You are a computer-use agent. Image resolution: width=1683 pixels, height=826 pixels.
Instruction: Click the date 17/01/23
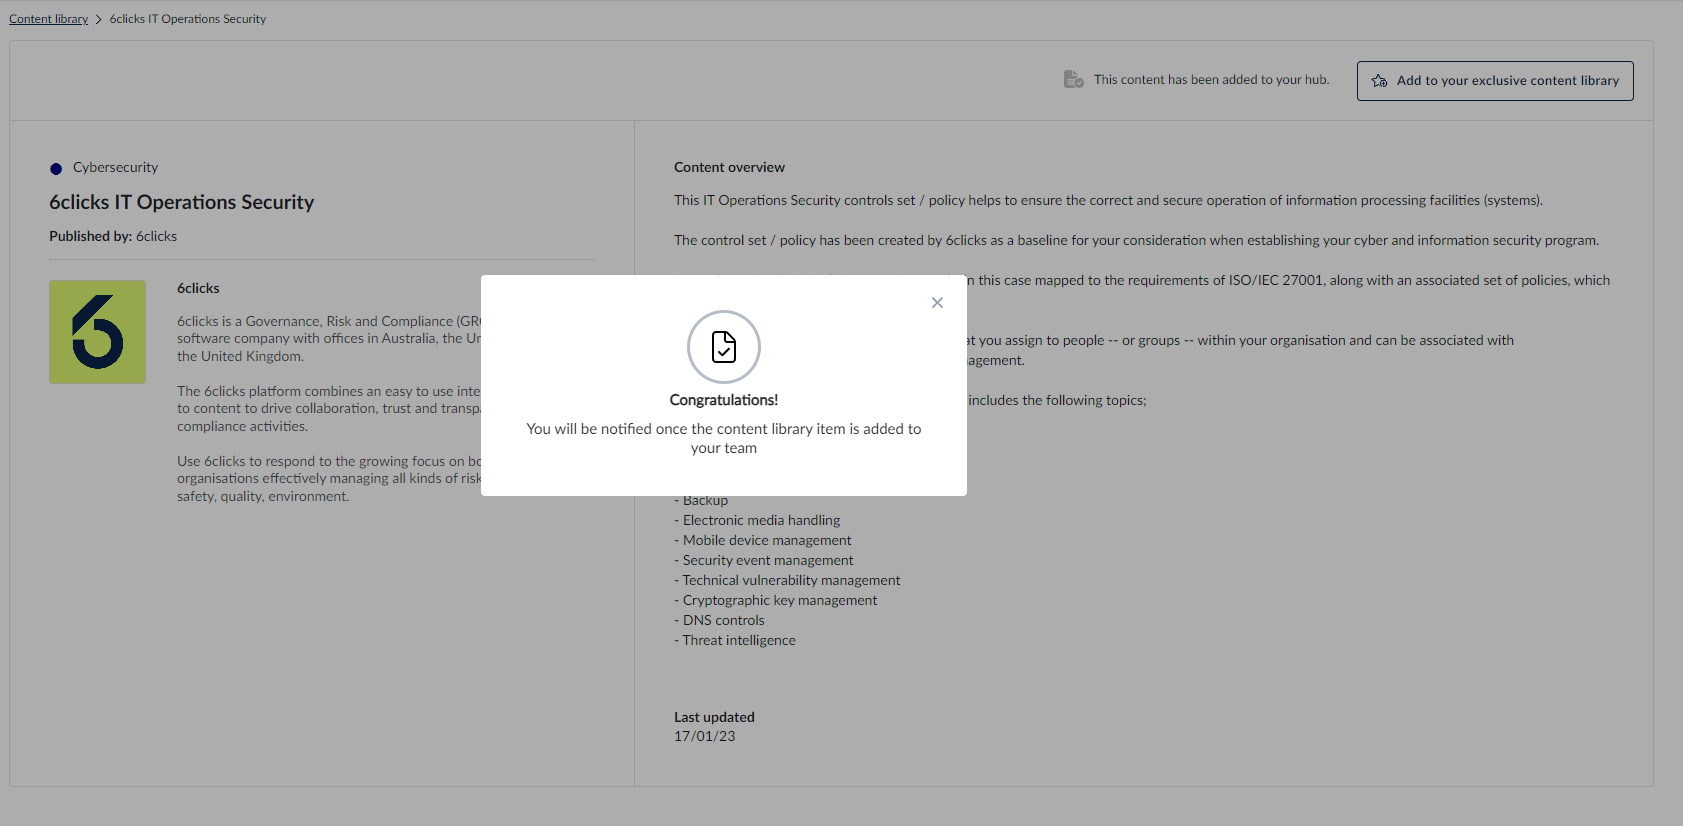click(704, 736)
